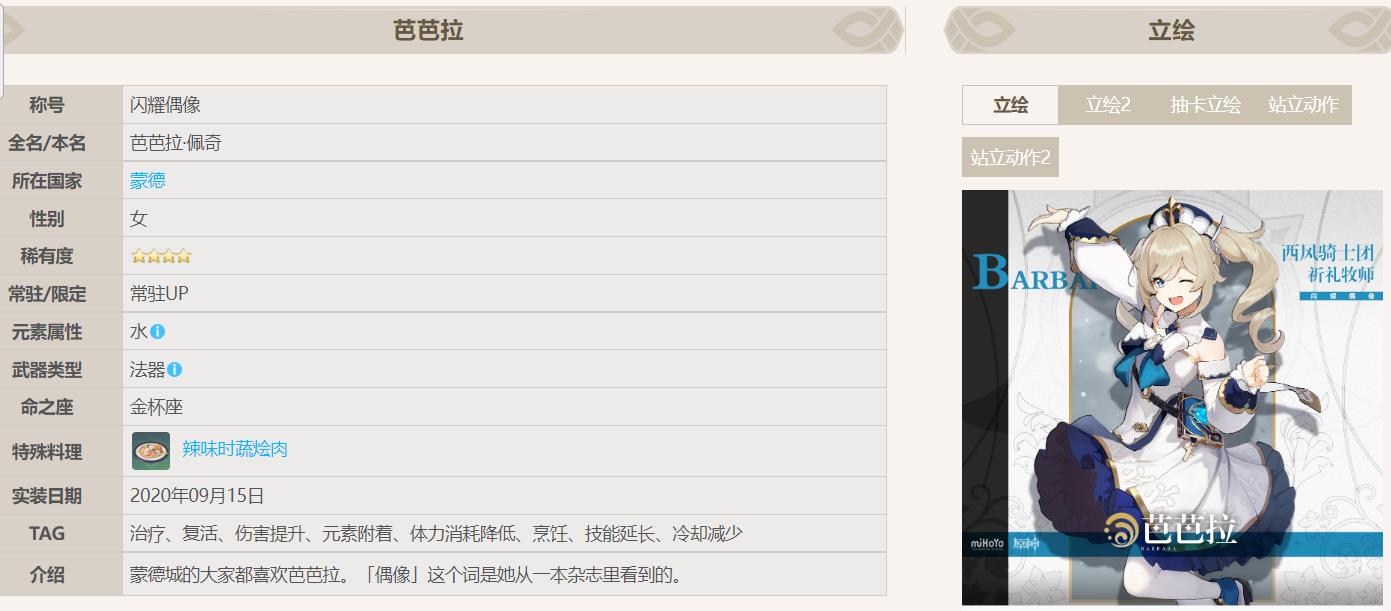Click the TAG row skill list text
Viewport: 1391px width, 611px height.
tap(436, 534)
